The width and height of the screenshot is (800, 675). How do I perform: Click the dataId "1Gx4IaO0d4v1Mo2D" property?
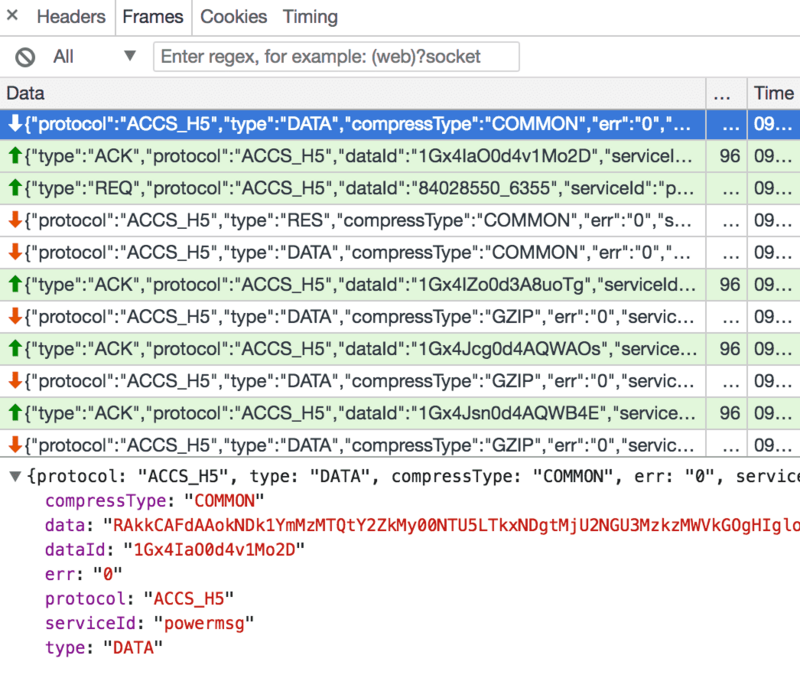[x=175, y=549]
